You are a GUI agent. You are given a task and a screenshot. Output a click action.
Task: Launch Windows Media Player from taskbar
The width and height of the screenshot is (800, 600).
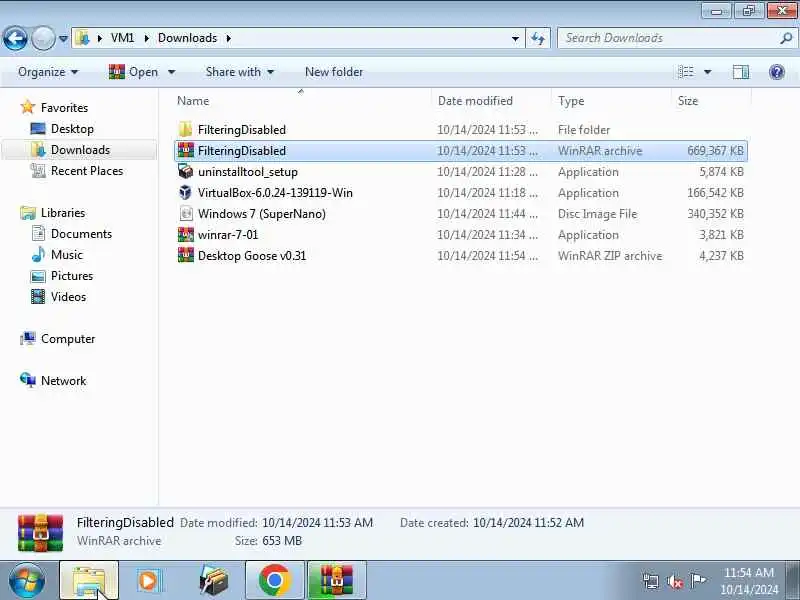148,580
